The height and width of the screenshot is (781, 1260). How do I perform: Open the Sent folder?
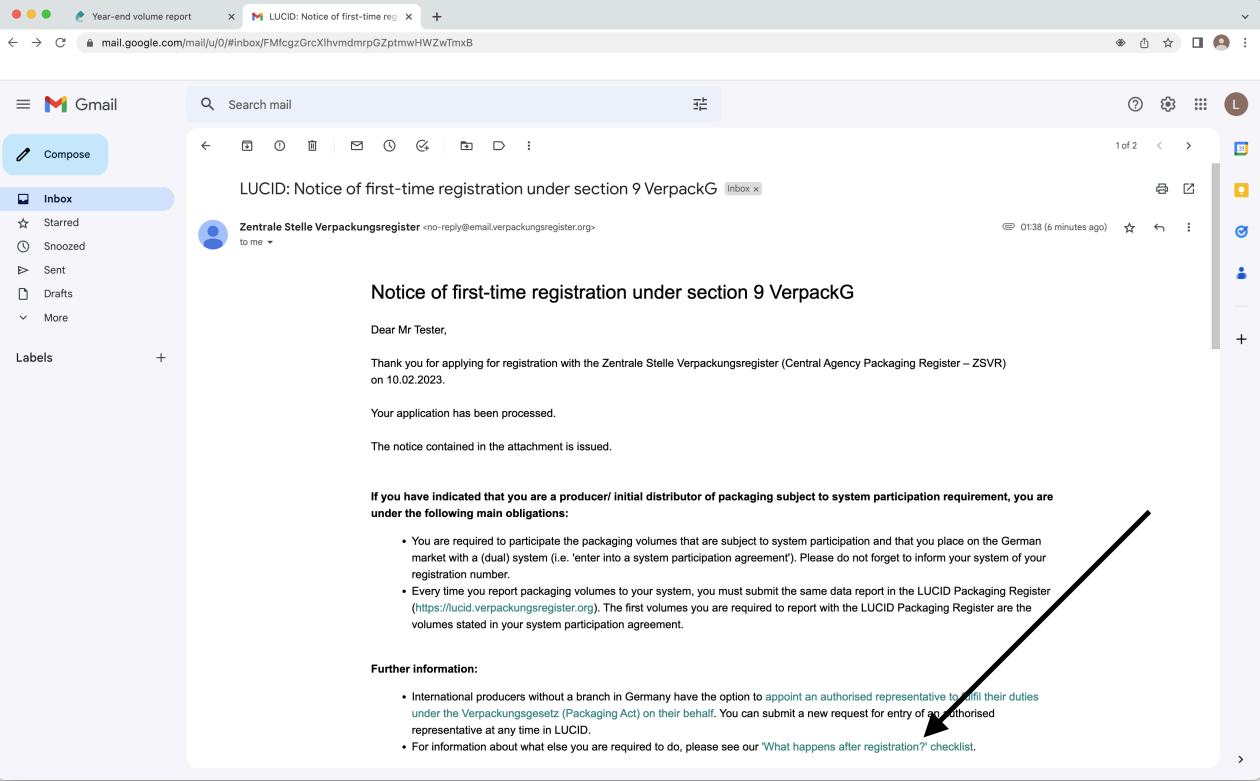tap(54, 270)
